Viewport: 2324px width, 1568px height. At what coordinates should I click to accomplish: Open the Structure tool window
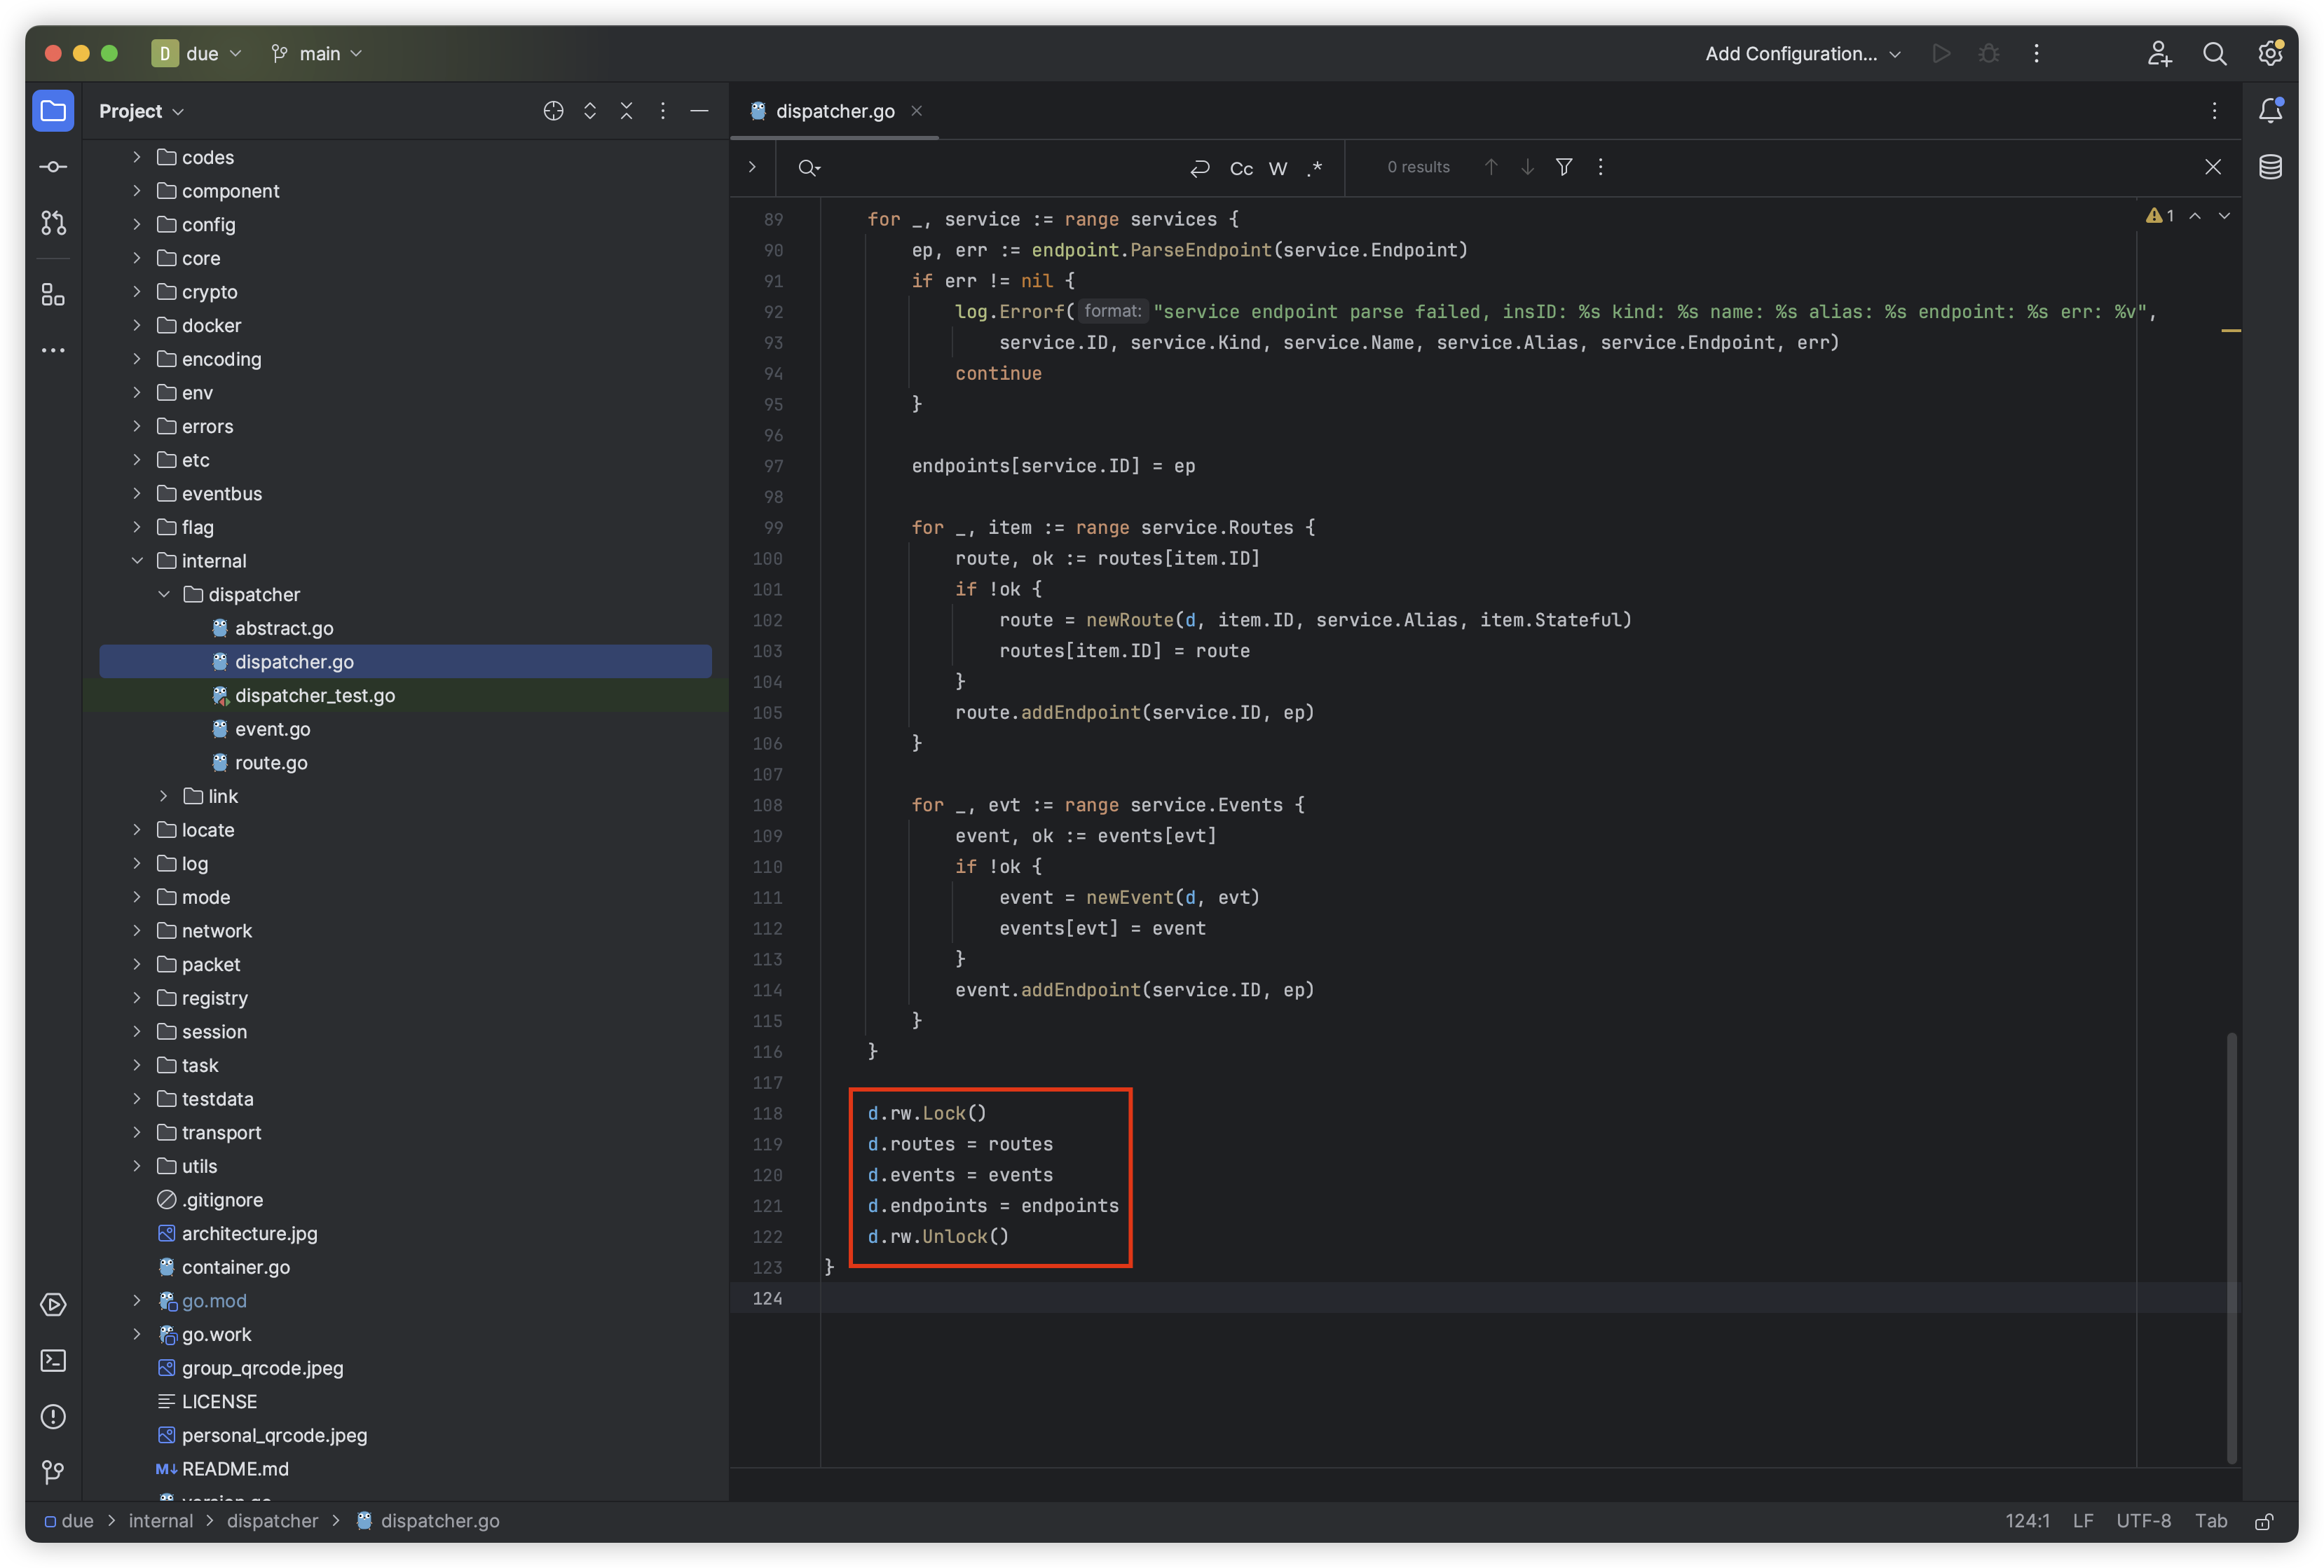point(52,295)
